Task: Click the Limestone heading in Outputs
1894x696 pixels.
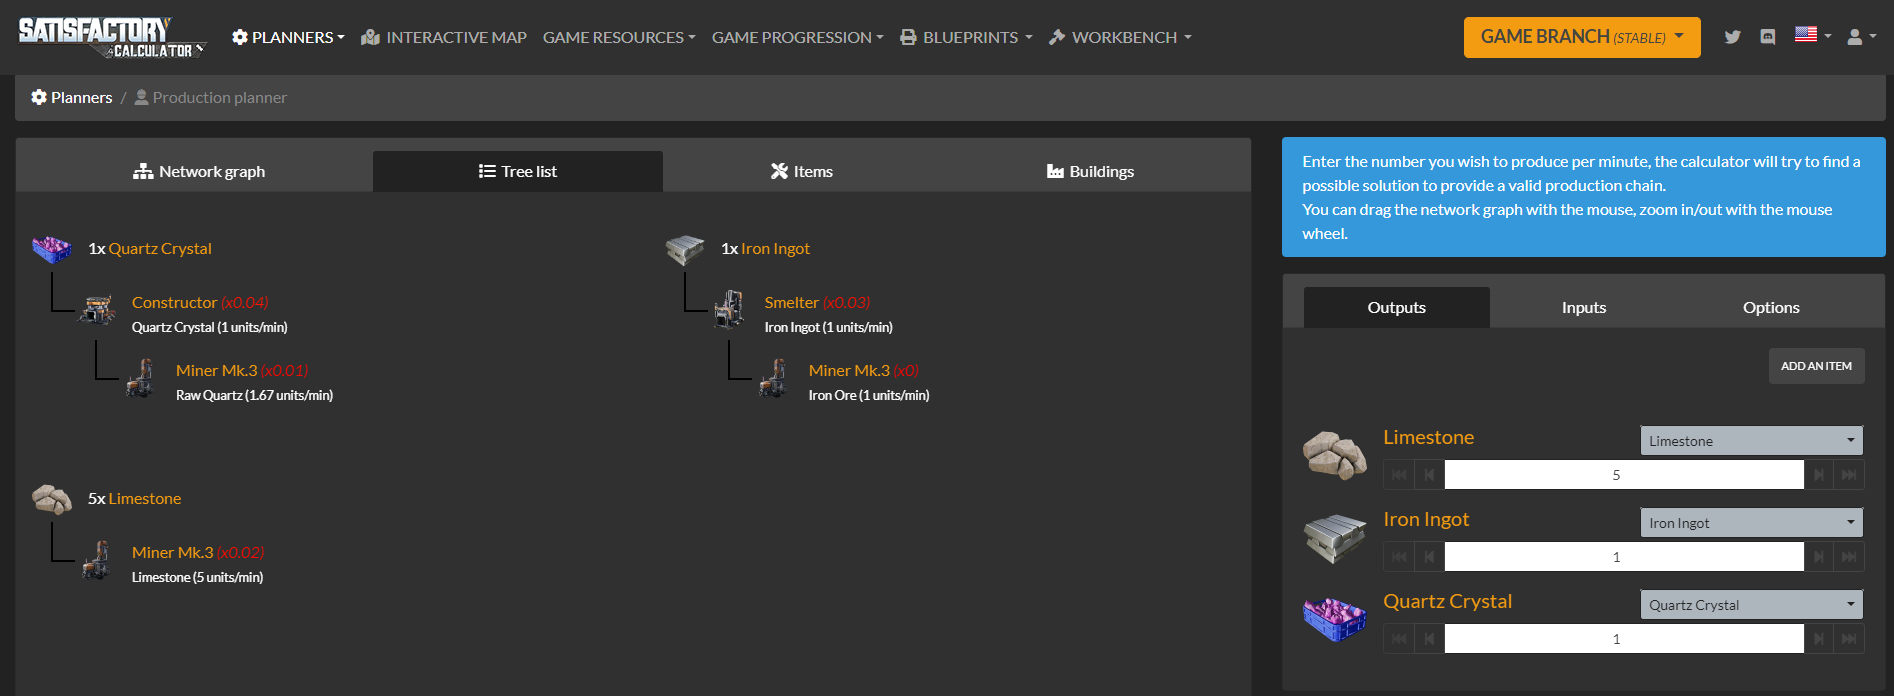Action: click(x=1428, y=437)
